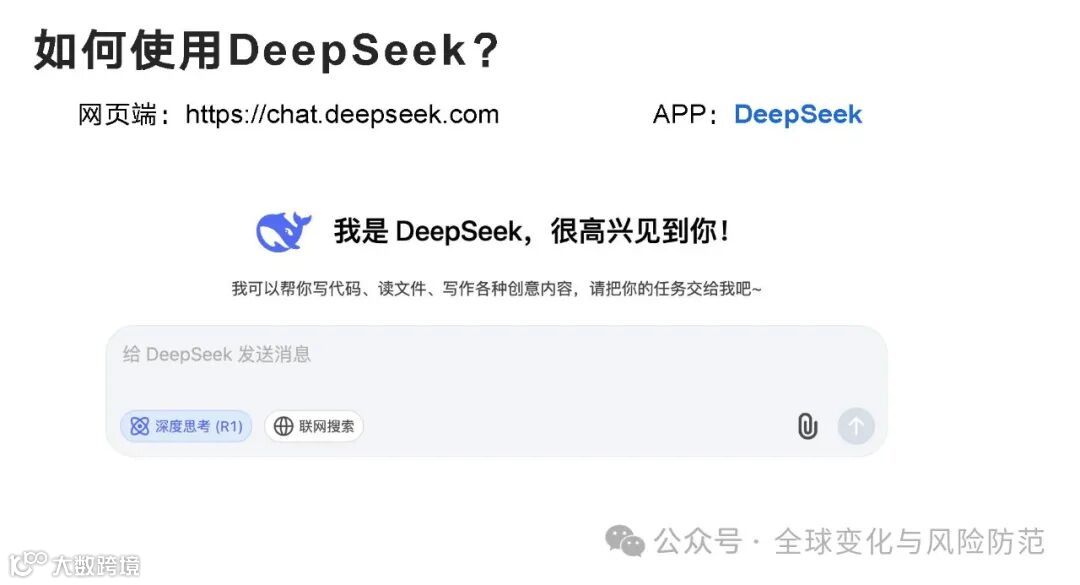Click the 我可以帮你写代码 subtitle text
1080x585 pixels.
click(496, 289)
